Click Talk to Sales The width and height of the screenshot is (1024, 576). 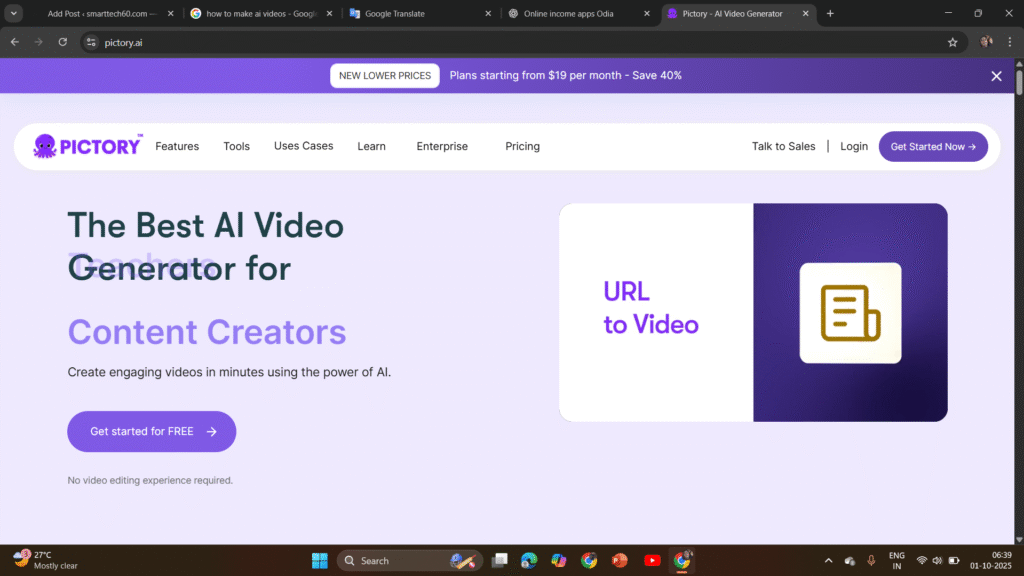[x=784, y=146]
